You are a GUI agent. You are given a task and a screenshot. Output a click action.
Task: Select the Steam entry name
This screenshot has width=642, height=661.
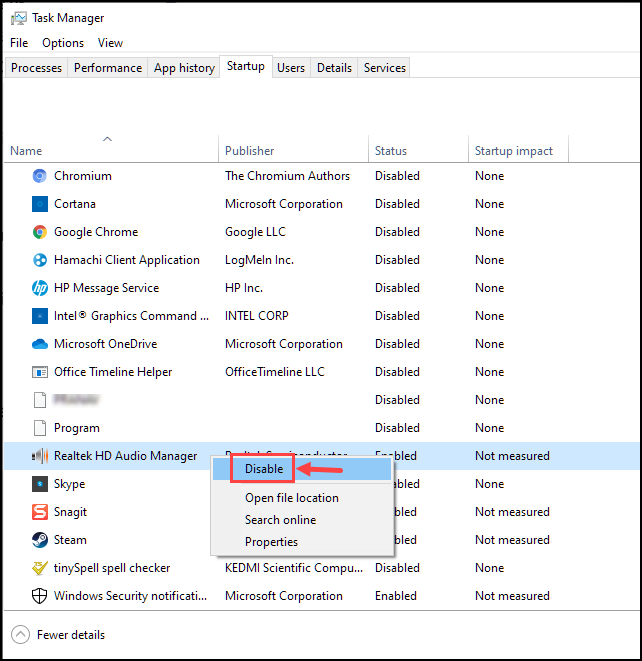[x=70, y=540]
